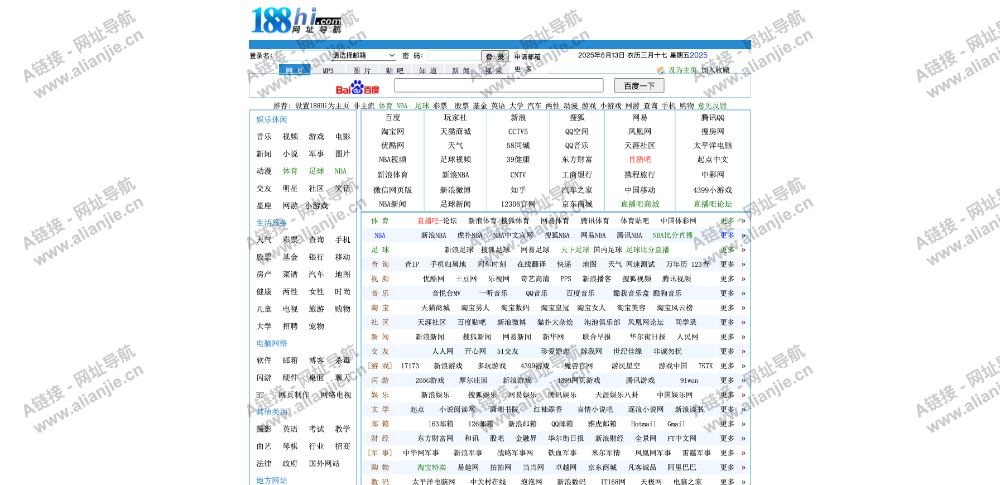Expand 更多 in the 淘宝 category row
The width and height of the screenshot is (1000, 485).
click(x=727, y=308)
